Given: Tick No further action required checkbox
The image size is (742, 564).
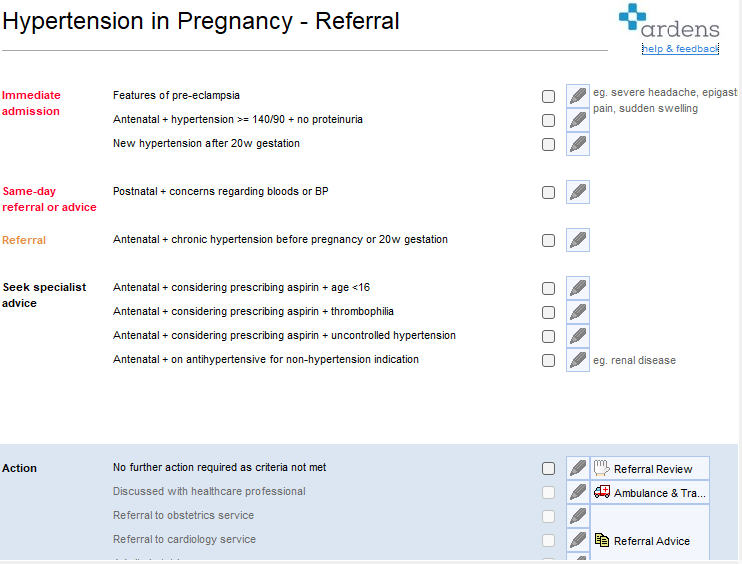Looking at the screenshot, I should (548, 469).
